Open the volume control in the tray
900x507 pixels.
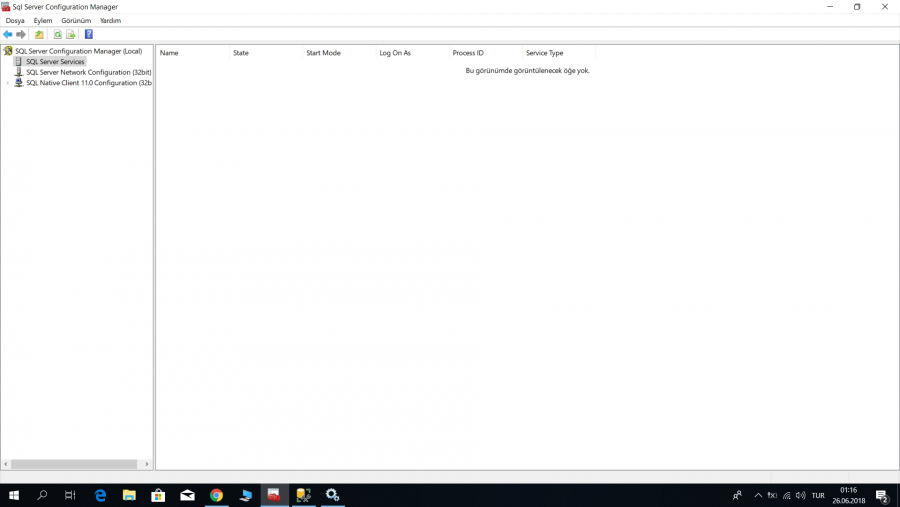pos(801,495)
